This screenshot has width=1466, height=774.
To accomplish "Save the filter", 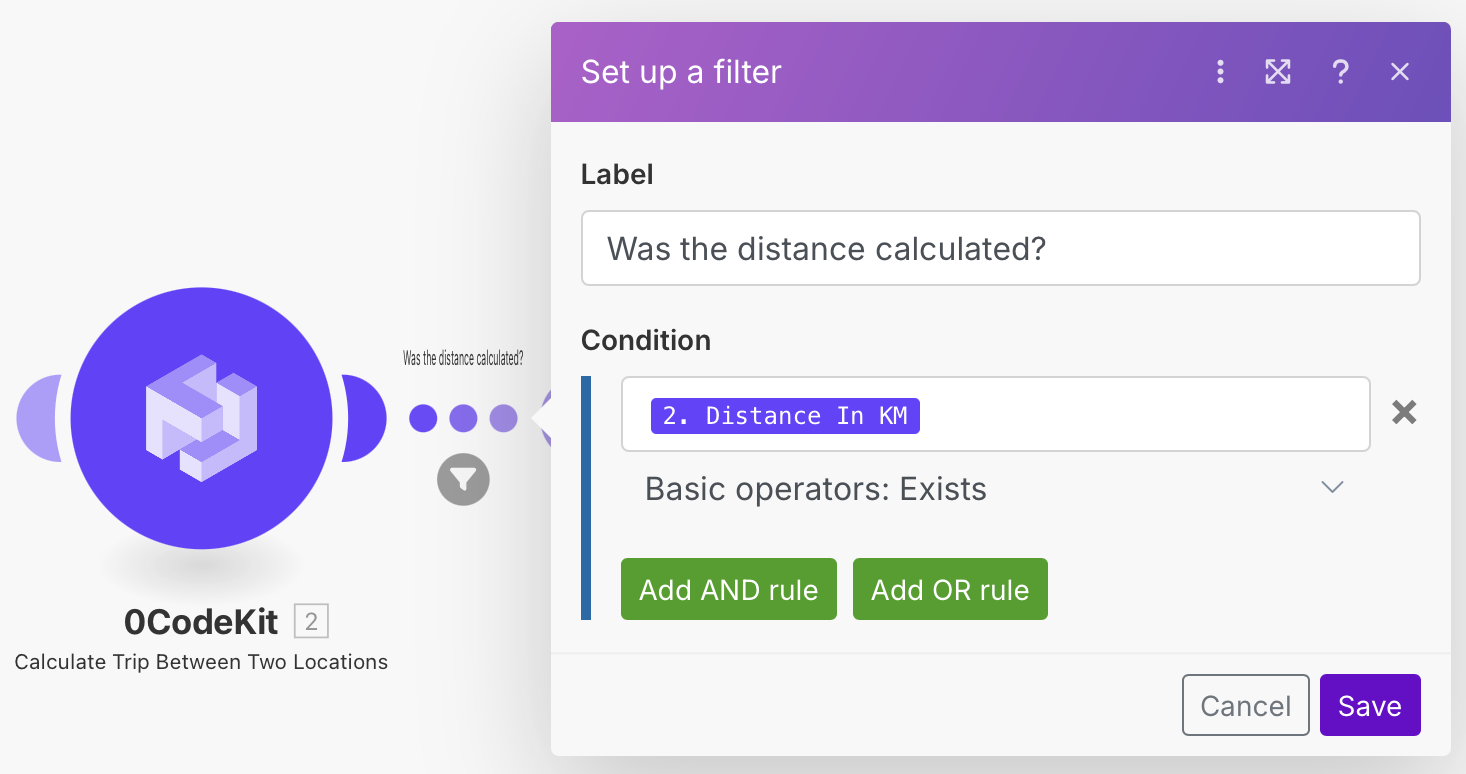I will (1369, 706).
